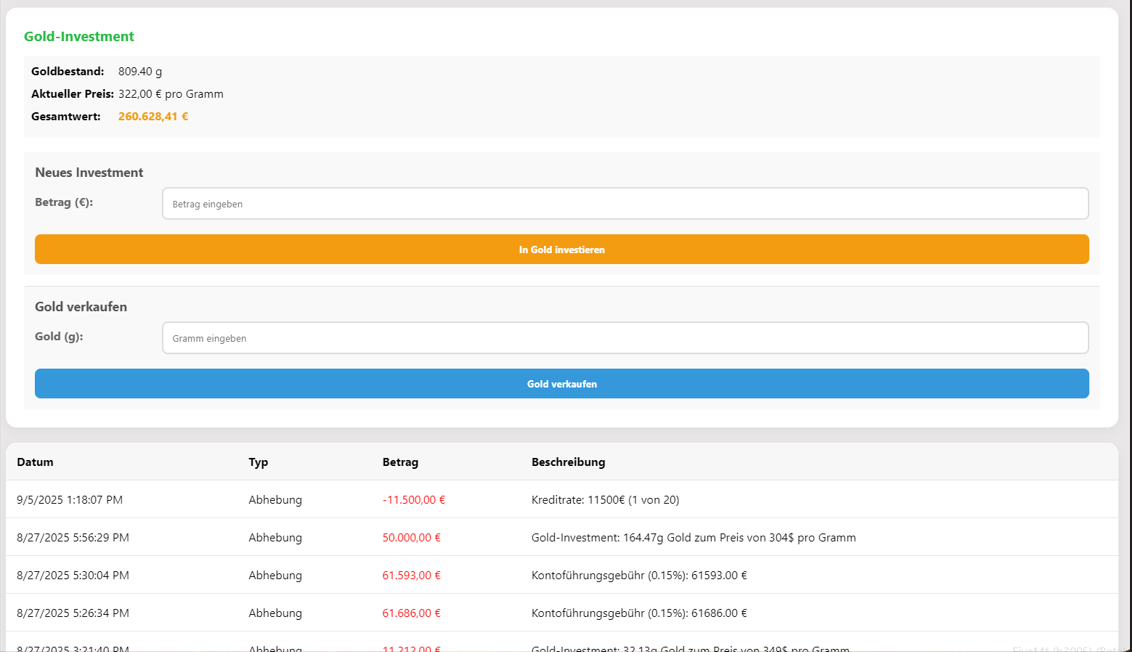Click the orange Gesamtwert value 260.628,41 €

[x=153, y=117]
